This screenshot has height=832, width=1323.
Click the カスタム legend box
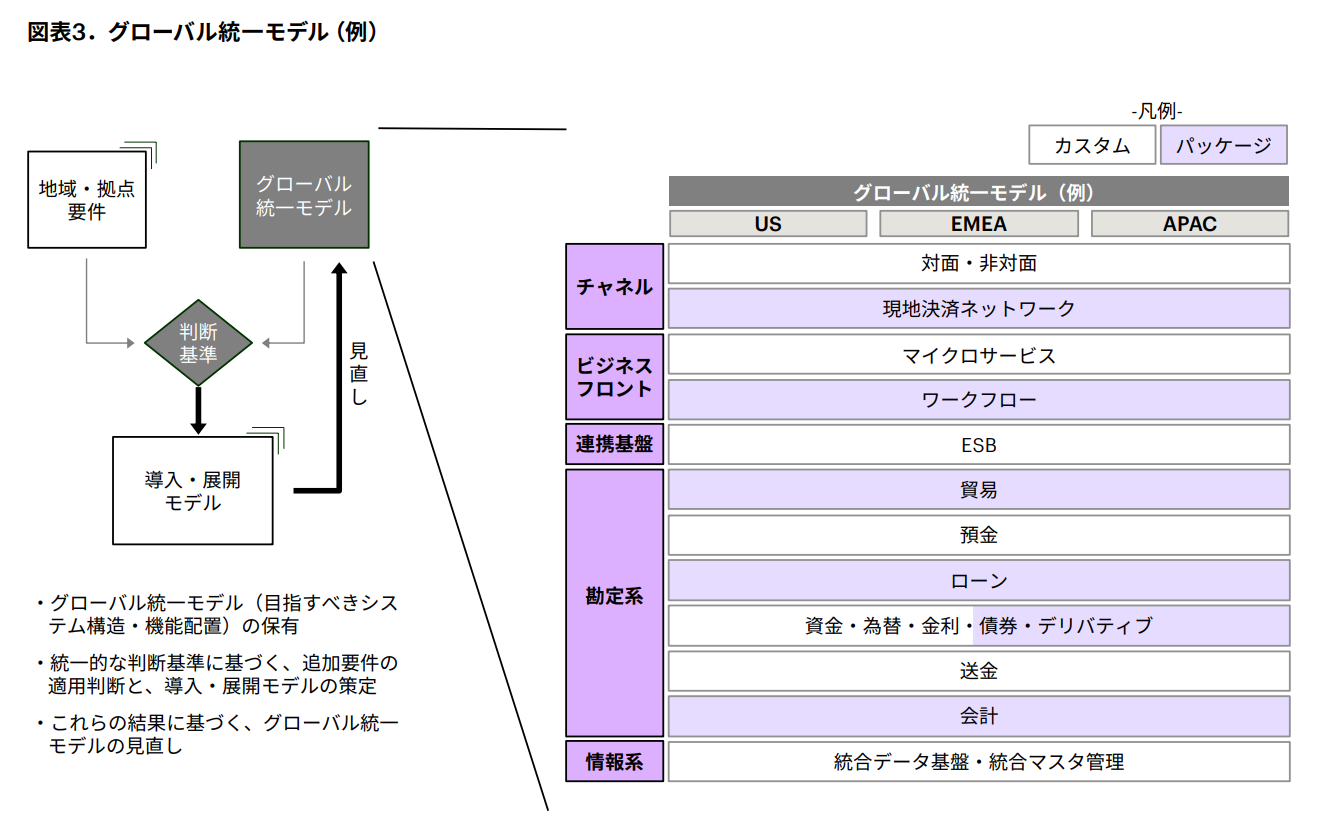(1092, 145)
